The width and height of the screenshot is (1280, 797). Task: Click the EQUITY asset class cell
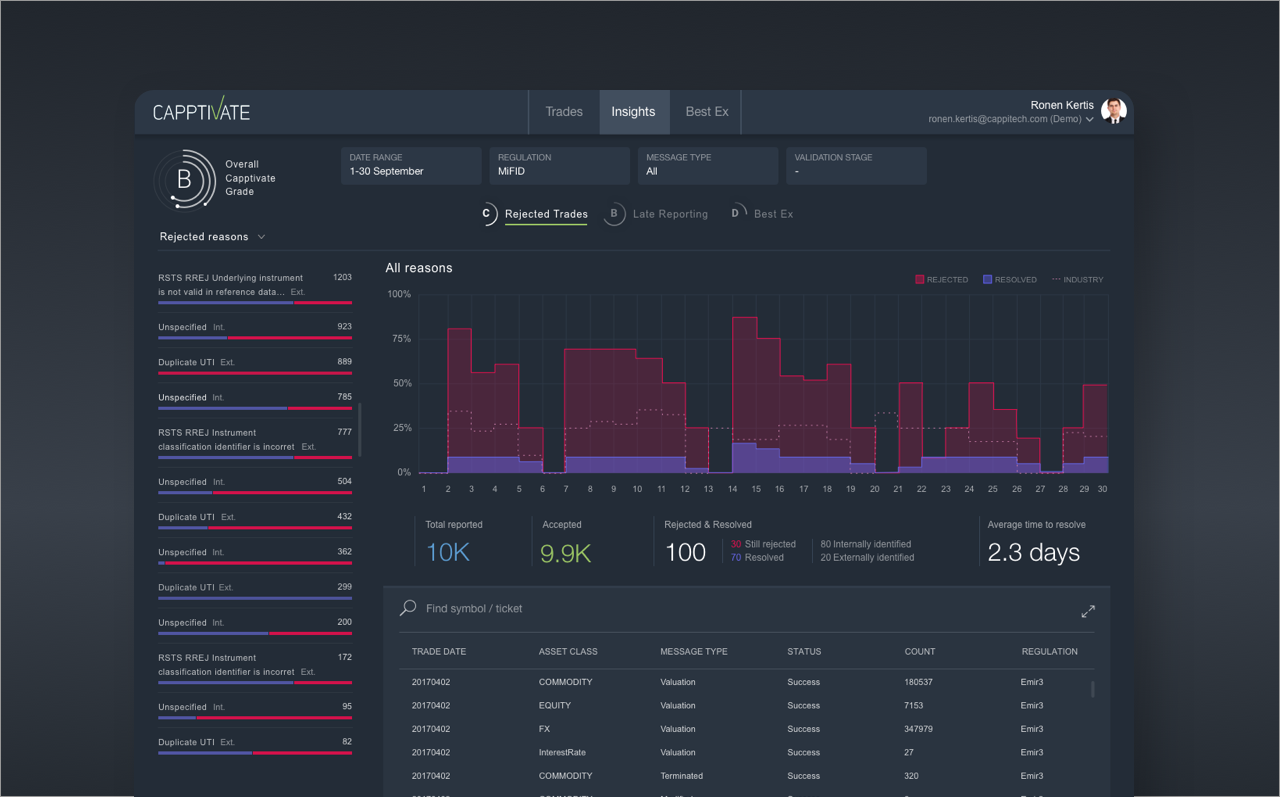click(555, 706)
